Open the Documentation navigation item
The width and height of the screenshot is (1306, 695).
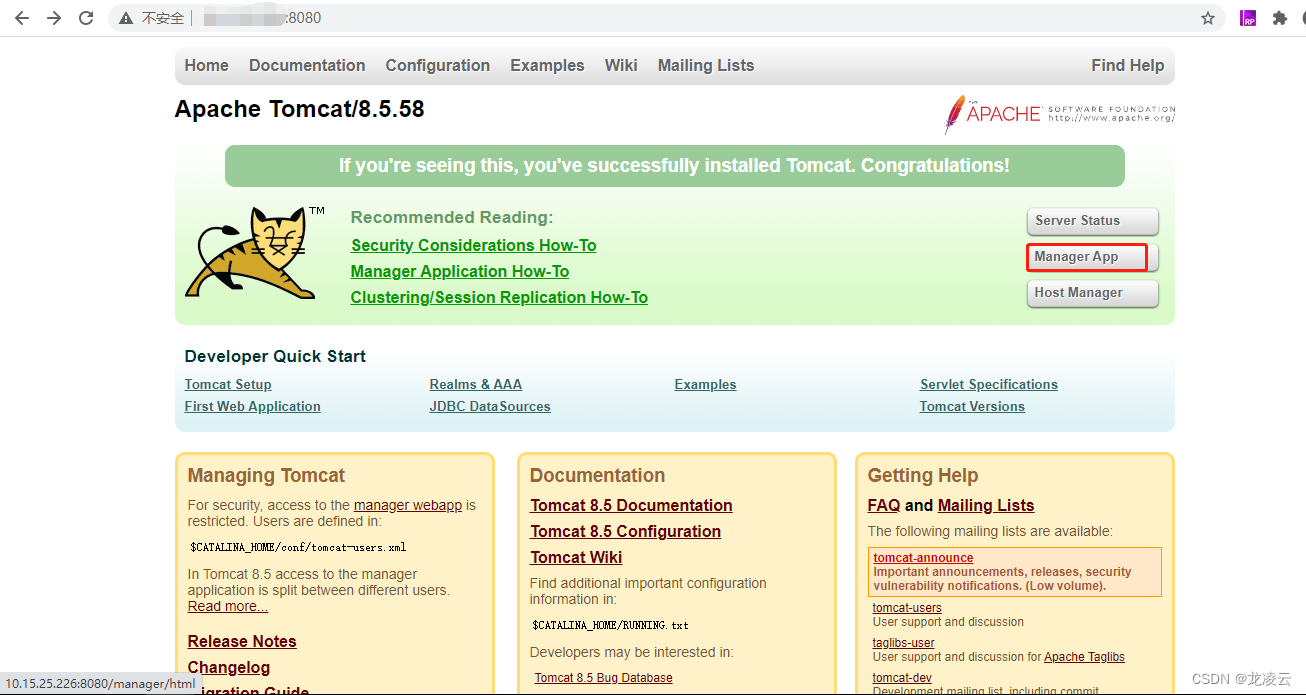point(307,66)
